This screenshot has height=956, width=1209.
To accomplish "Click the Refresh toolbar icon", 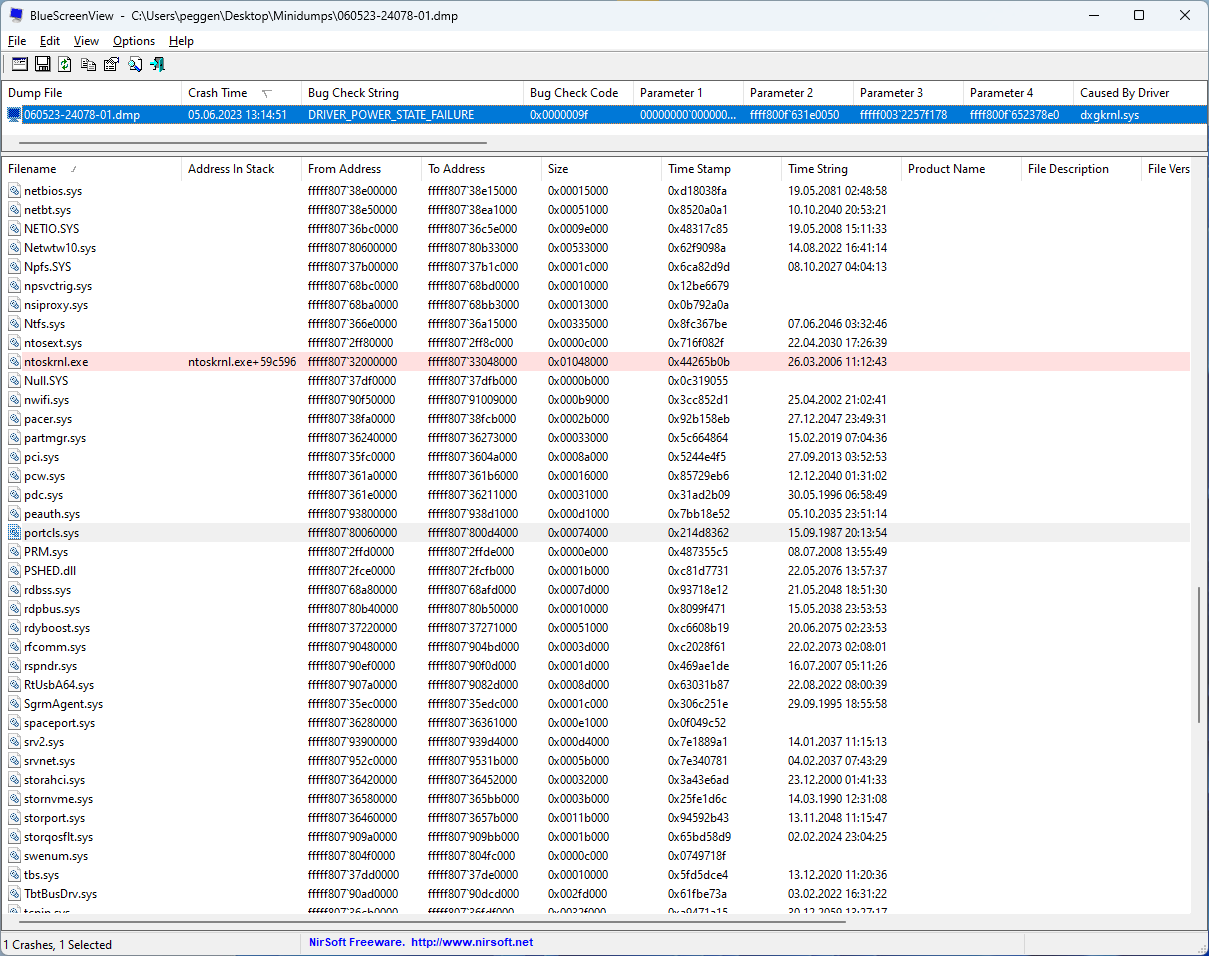I will (x=65, y=64).
